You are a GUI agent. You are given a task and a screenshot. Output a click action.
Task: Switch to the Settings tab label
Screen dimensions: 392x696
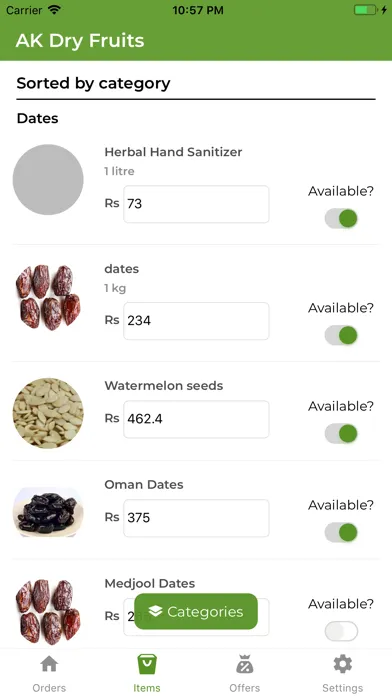coord(343,688)
